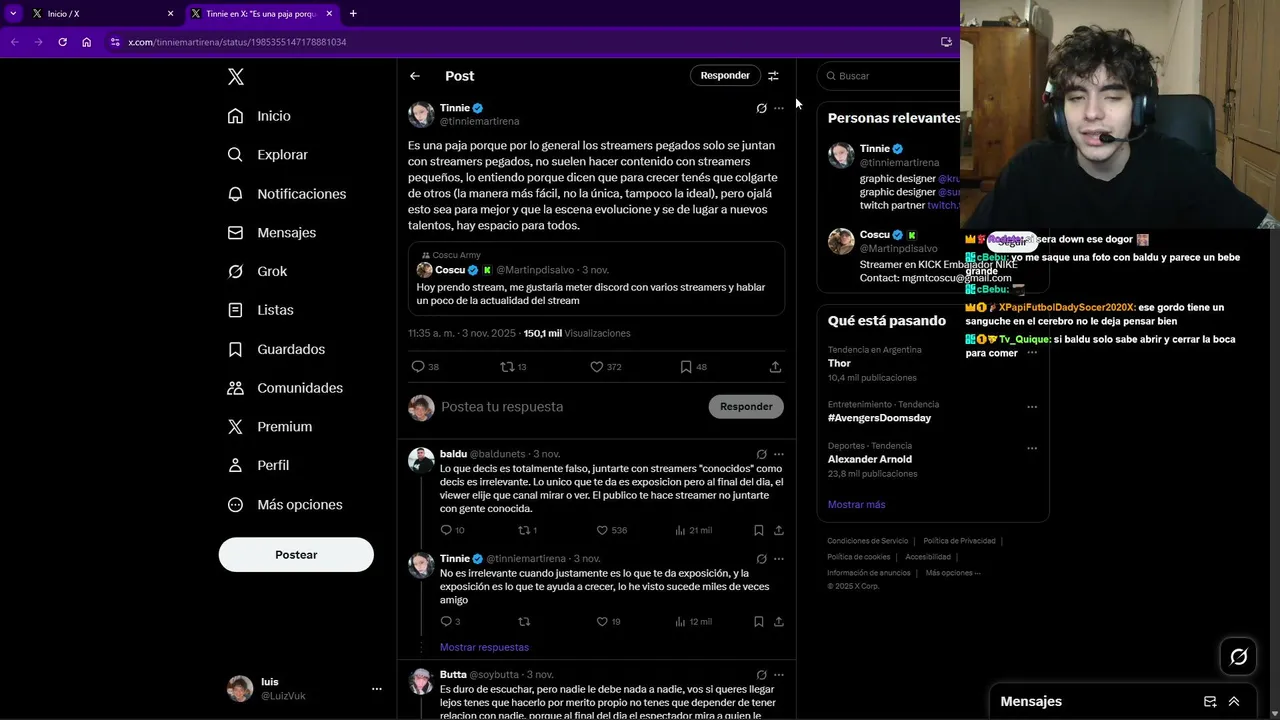The image size is (1280, 720).
Task: Open browser tab list dropdown
Action: pyautogui.click(x=12, y=14)
